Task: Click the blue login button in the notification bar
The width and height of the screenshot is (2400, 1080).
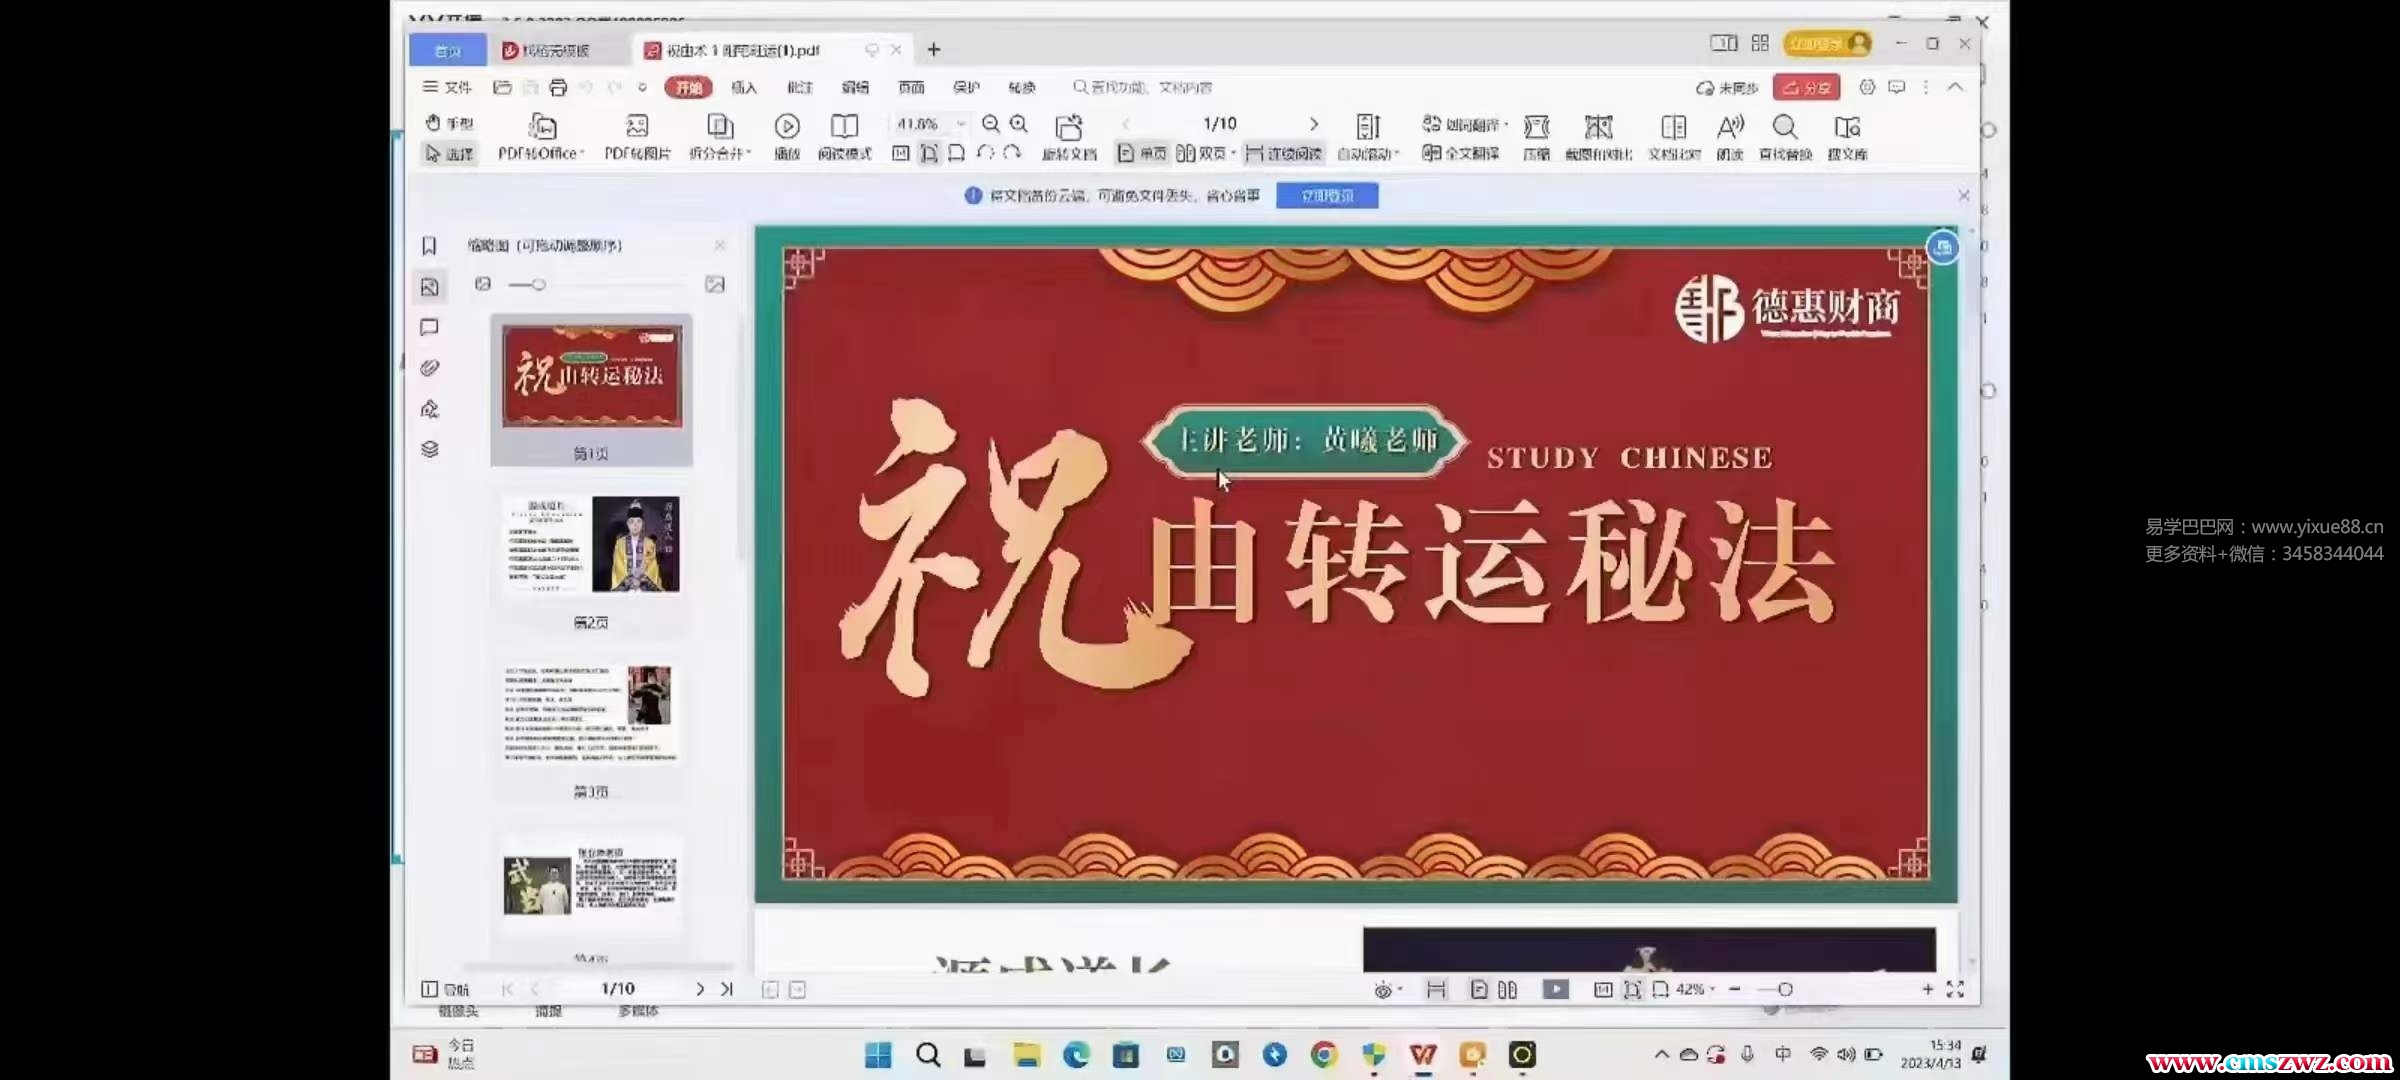Action: pyautogui.click(x=1327, y=196)
